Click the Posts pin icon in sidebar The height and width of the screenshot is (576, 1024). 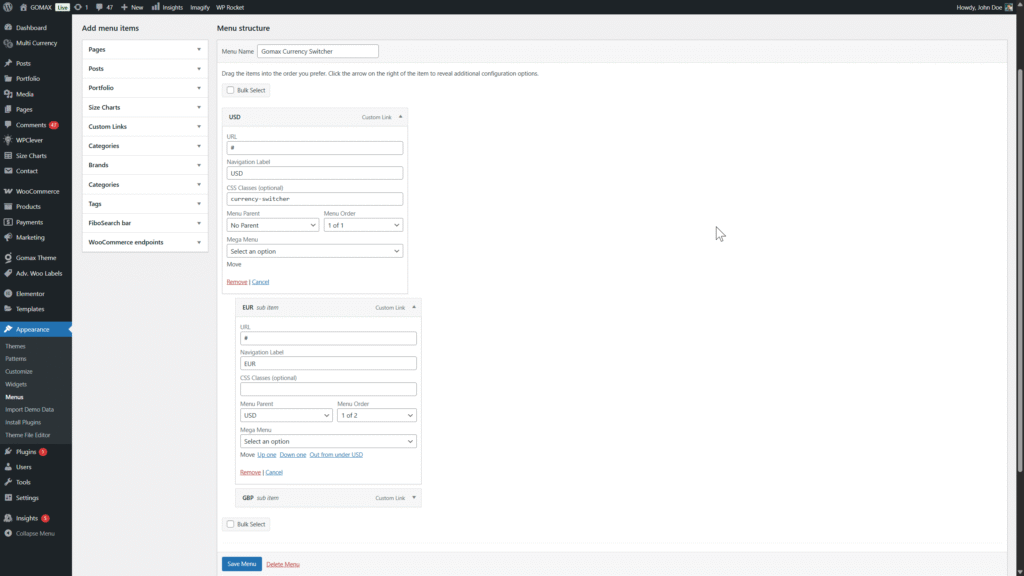point(8,63)
